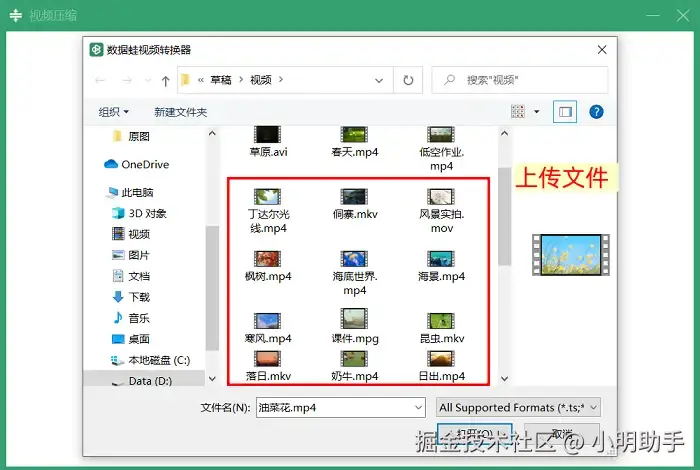
Task: Click 草稿 in the address path
Action: tap(221, 80)
